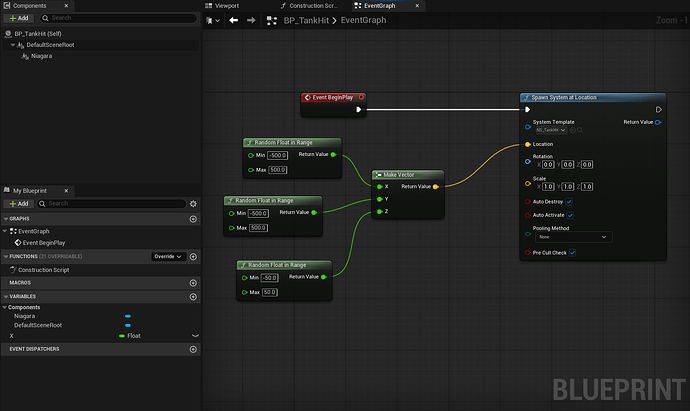Open the functions Override dropdown
The width and height of the screenshot is (690, 411).
point(166,257)
